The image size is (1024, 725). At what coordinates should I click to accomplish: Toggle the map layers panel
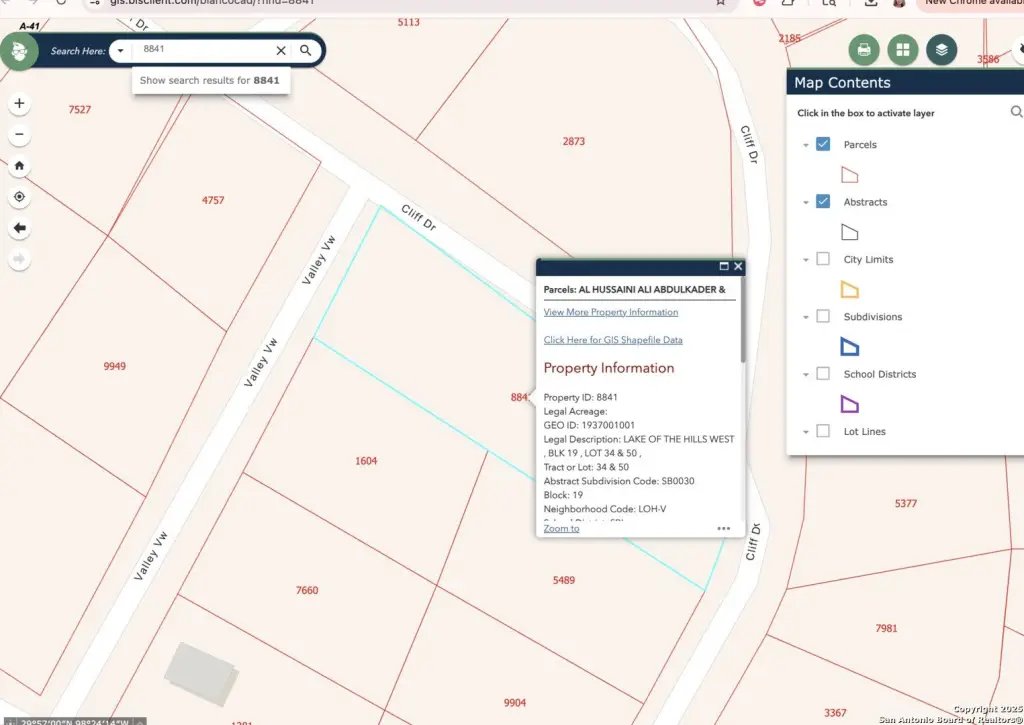click(941, 49)
